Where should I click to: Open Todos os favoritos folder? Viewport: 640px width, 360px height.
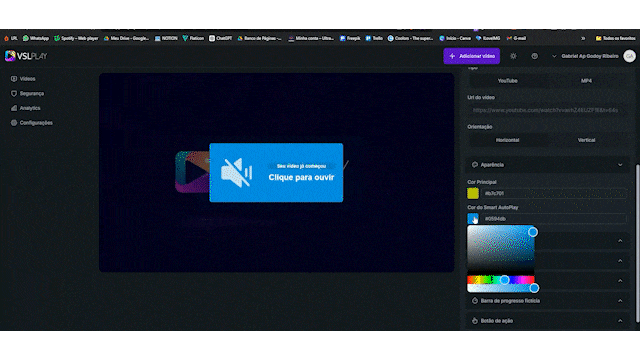tap(616, 38)
